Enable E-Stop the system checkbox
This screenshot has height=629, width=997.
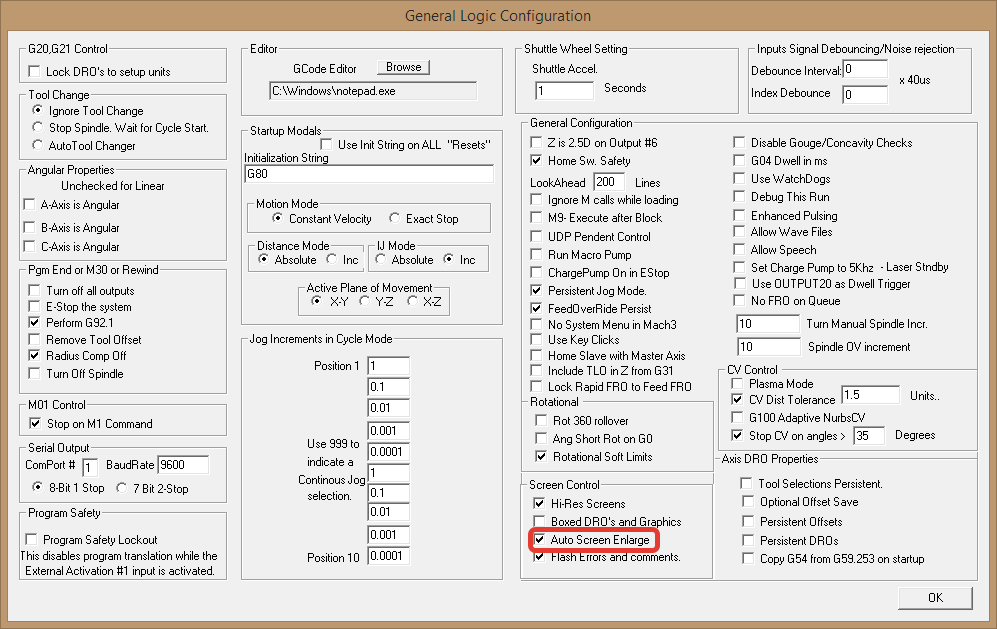tap(34, 306)
